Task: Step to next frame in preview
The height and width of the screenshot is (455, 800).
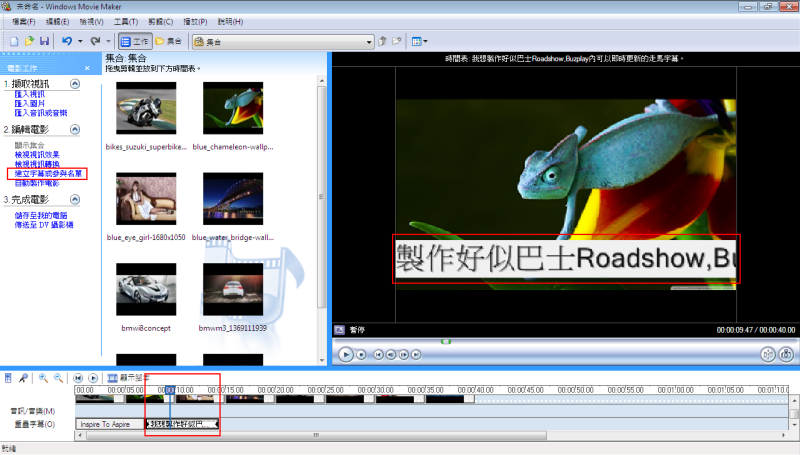Action: click(x=404, y=355)
